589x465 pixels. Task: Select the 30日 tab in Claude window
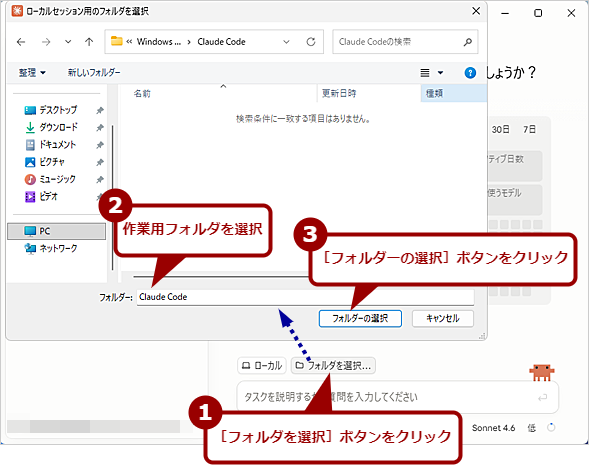click(501, 130)
